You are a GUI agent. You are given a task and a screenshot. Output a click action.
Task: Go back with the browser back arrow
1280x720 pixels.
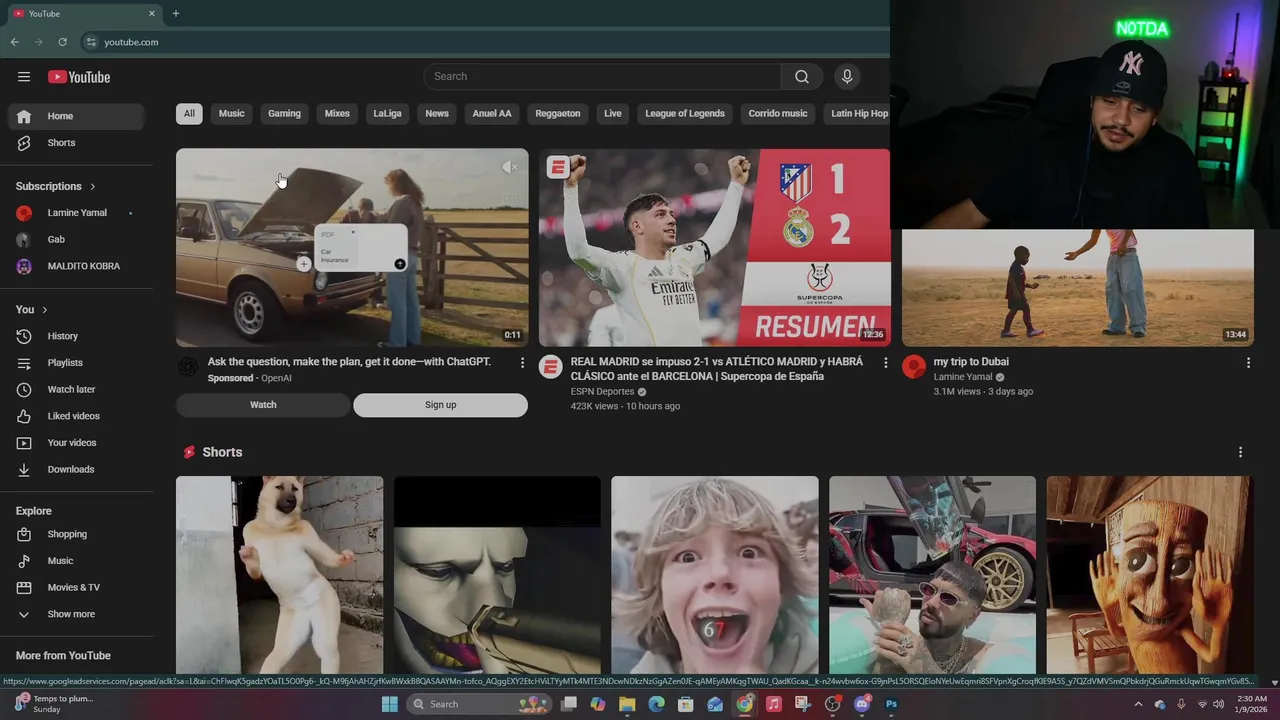tap(14, 42)
